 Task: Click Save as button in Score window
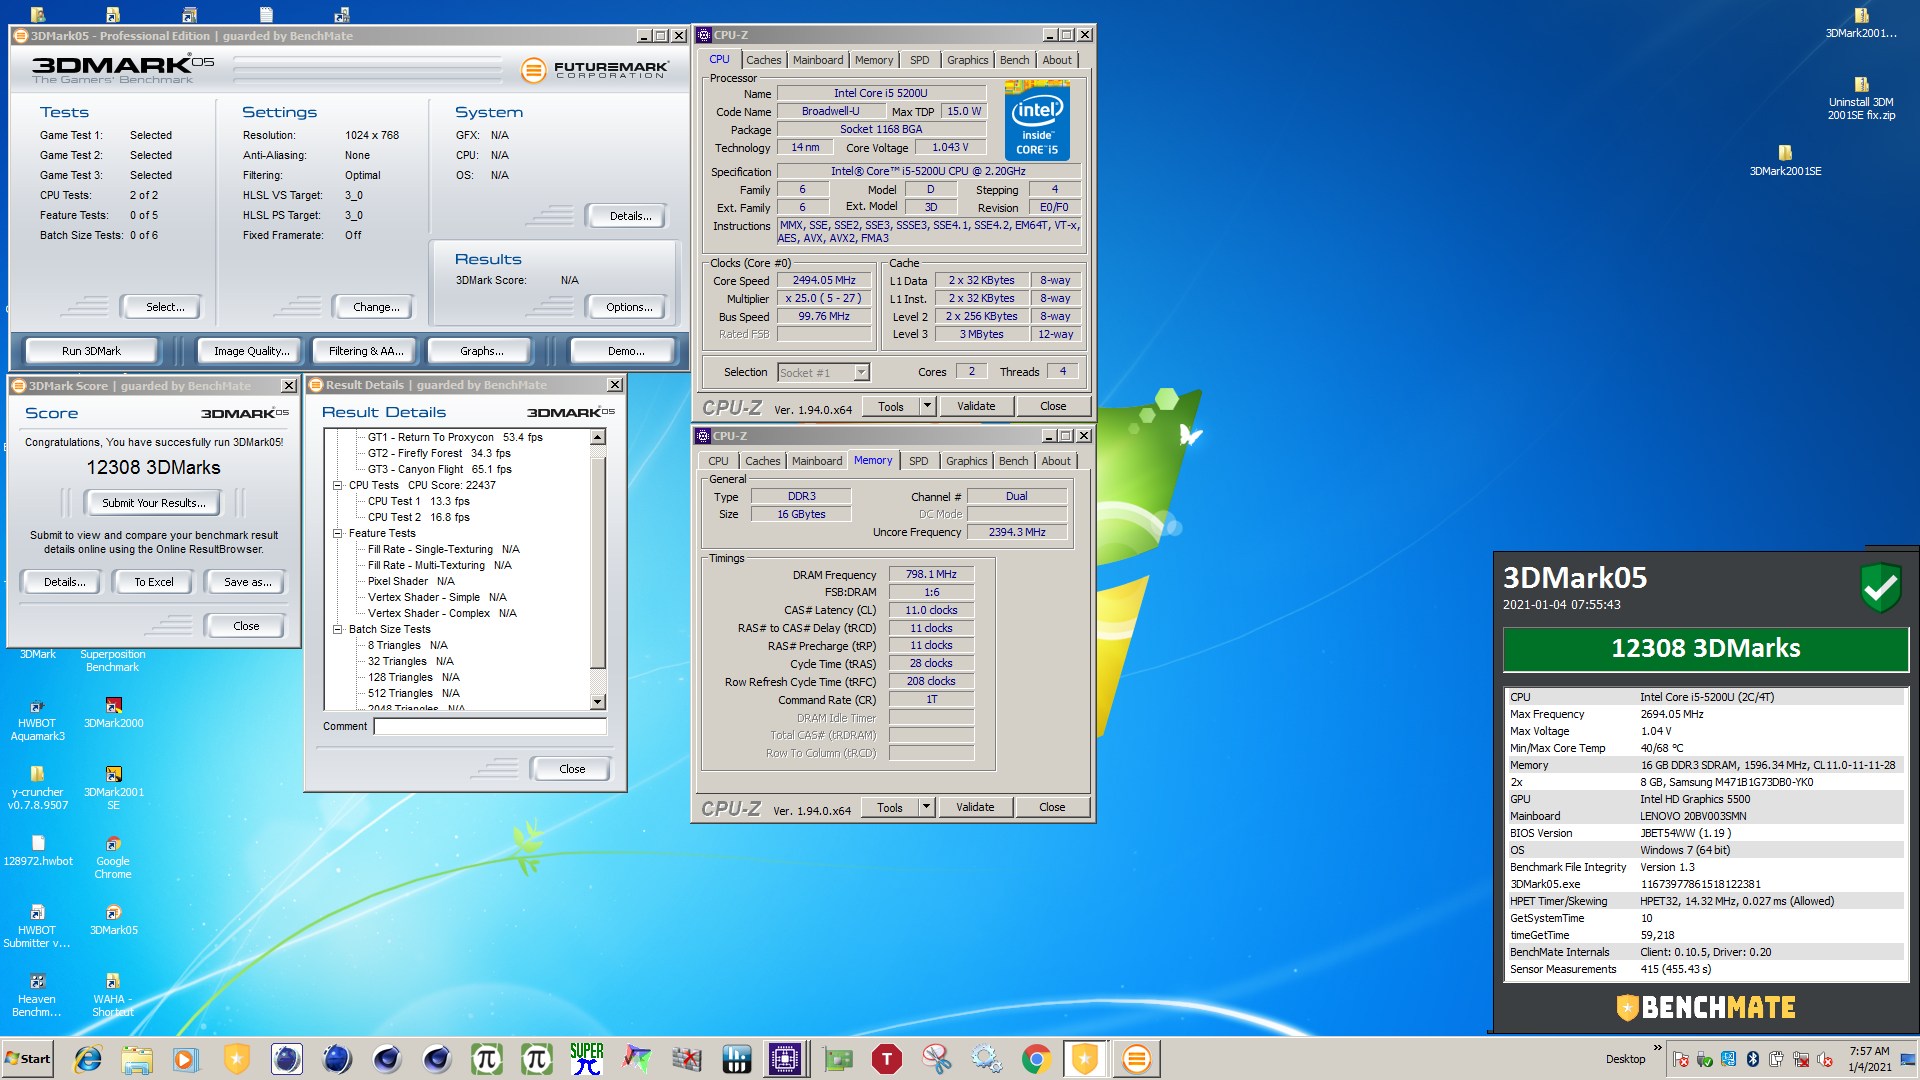tap(247, 582)
